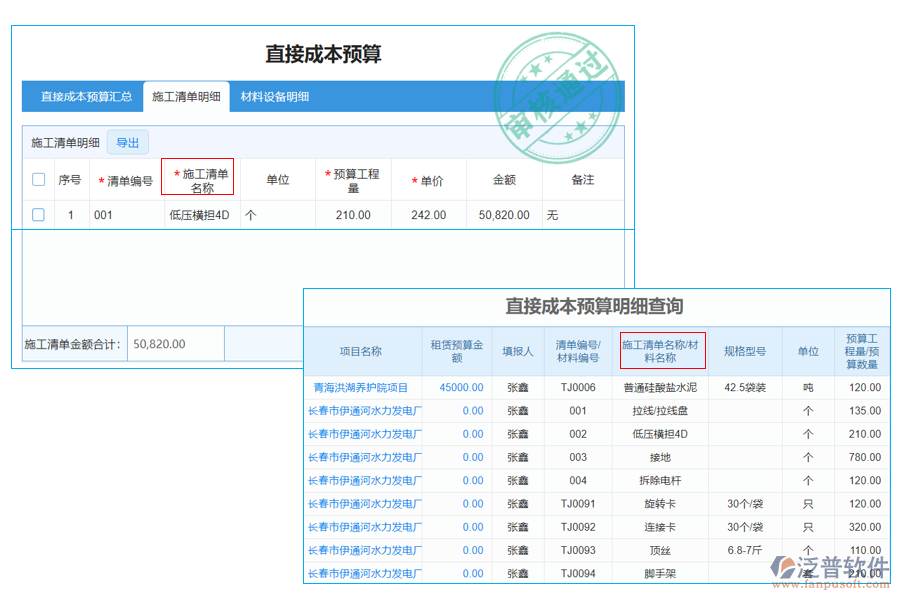Open the 施工清单明细 tab
900x600 pixels.
187,96
